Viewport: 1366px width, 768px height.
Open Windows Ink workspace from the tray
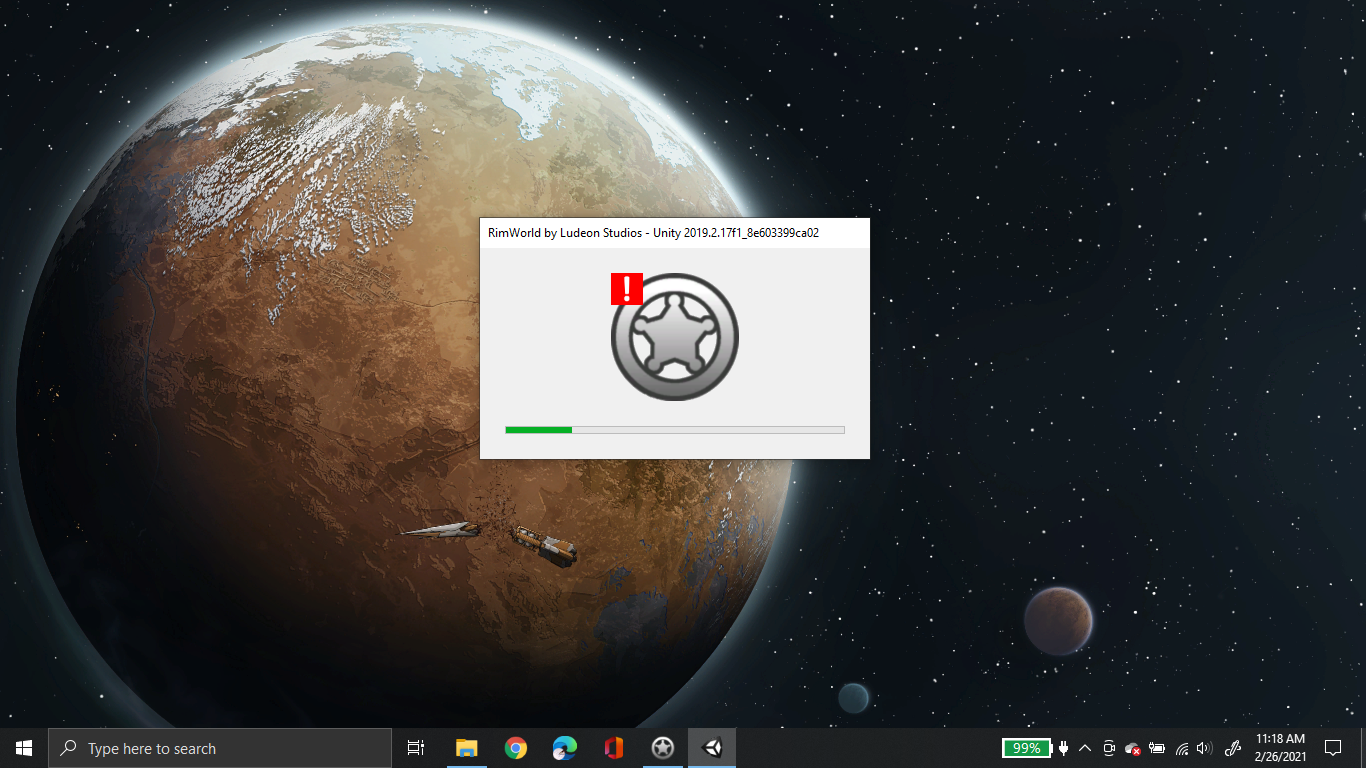pos(1233,748)
